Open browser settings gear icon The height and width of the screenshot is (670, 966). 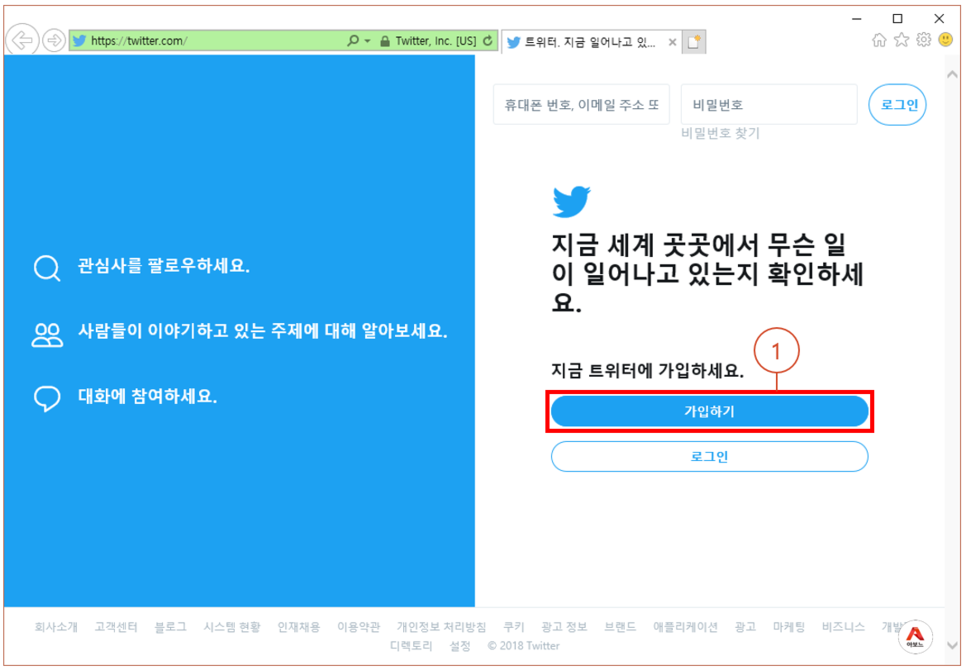point(923,40)
